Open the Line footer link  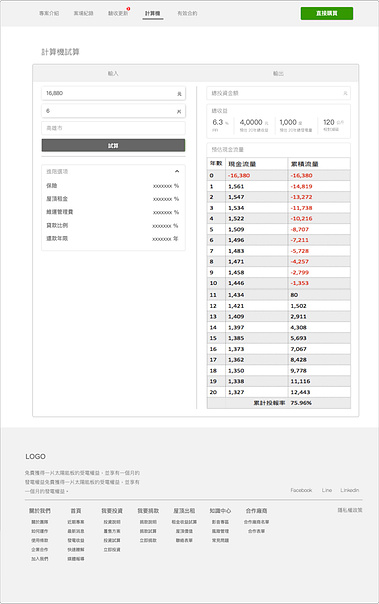pos(327,490)
